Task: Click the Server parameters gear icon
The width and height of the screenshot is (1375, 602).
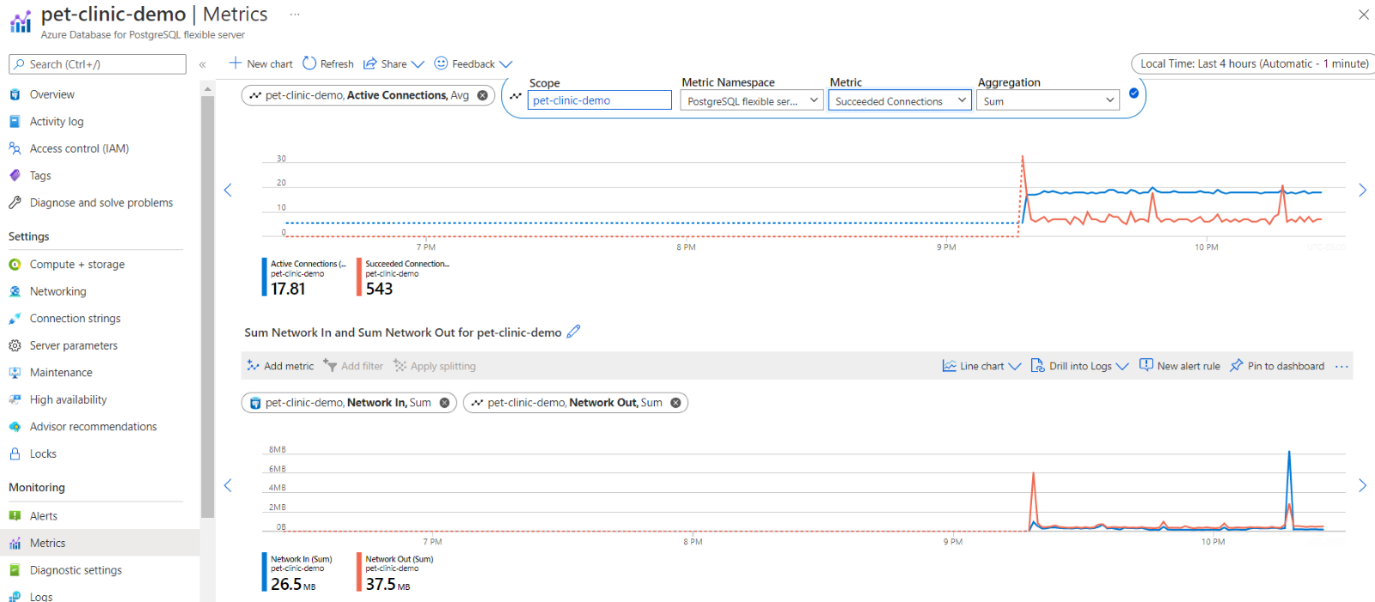Action: [15, 346]
